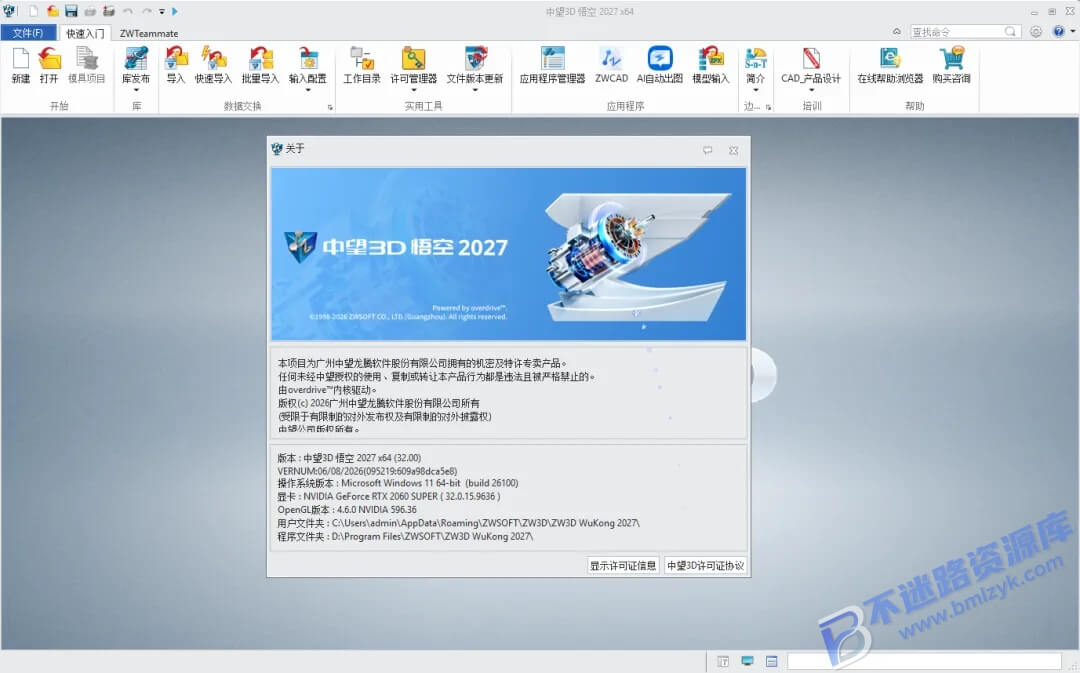This screenshot has width=1080, height=673.
Task: Click the 库发布 library publish icon
Action: coord(136,59)
